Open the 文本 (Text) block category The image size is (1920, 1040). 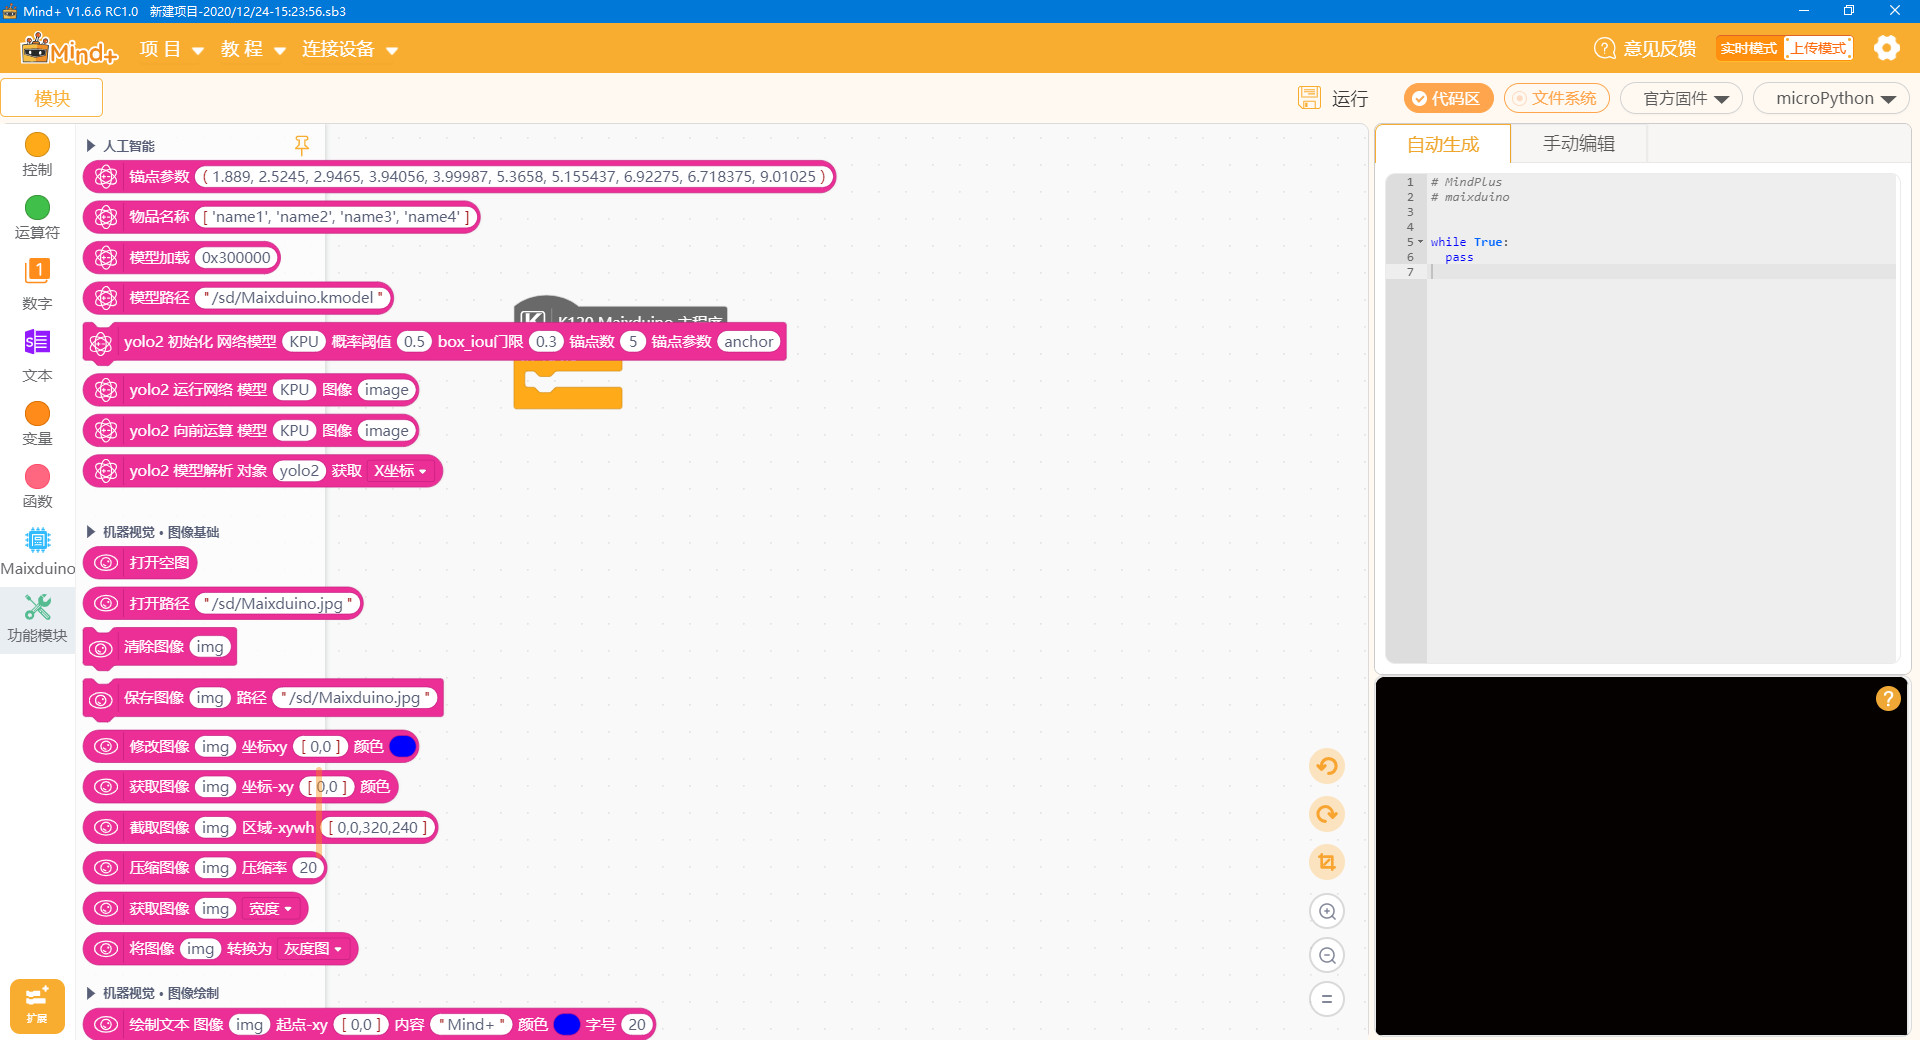tap(37, 356)
